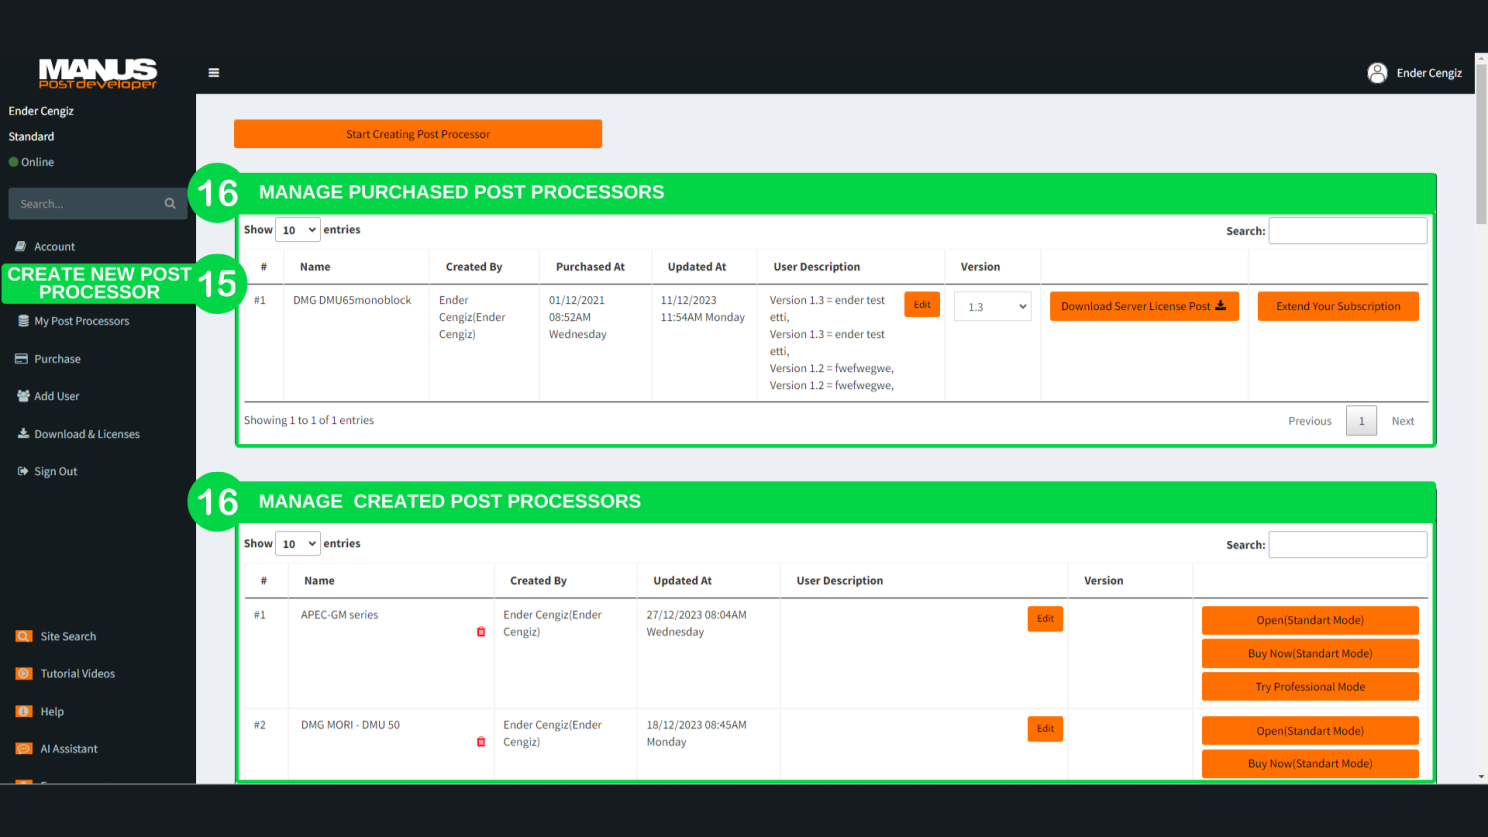Click trash icon for DMG MORI - DMU 50

pos(481,742)
